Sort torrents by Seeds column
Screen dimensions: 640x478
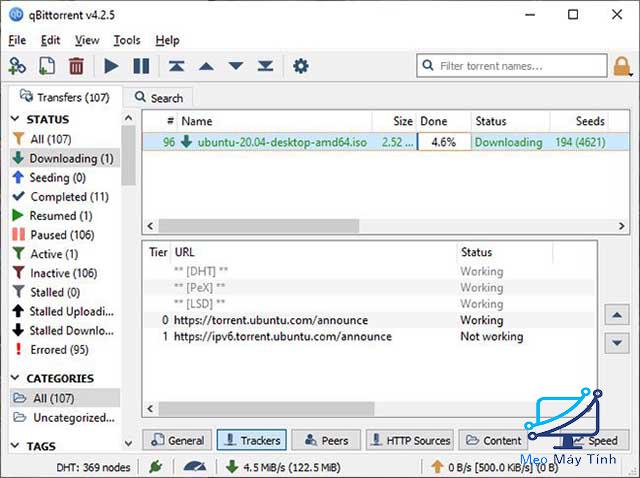(x=580, y=121)
